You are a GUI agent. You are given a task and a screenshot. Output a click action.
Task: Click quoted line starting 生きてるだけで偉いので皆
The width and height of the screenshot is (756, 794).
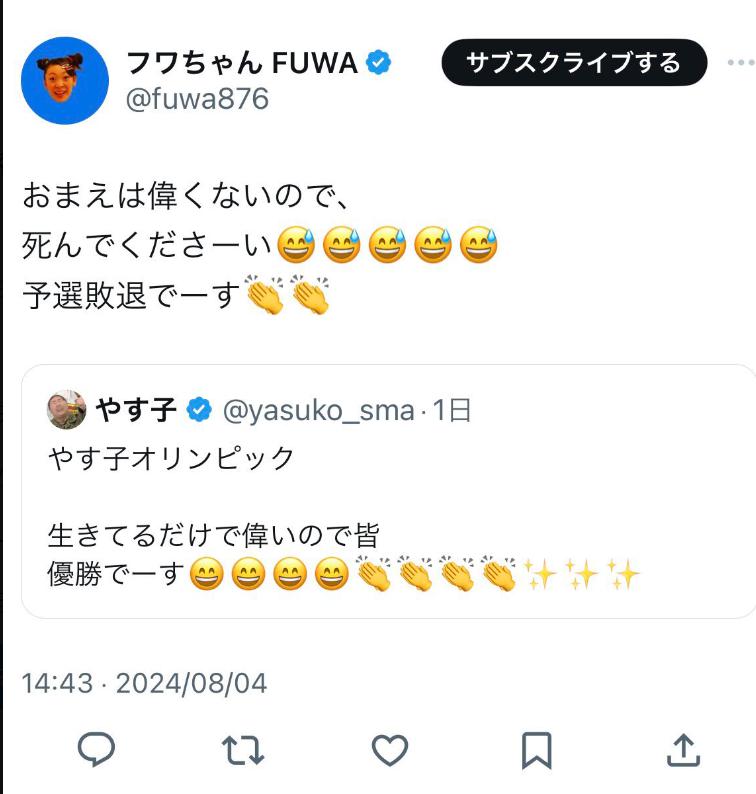pyautogui.click(x=213, y=536)
